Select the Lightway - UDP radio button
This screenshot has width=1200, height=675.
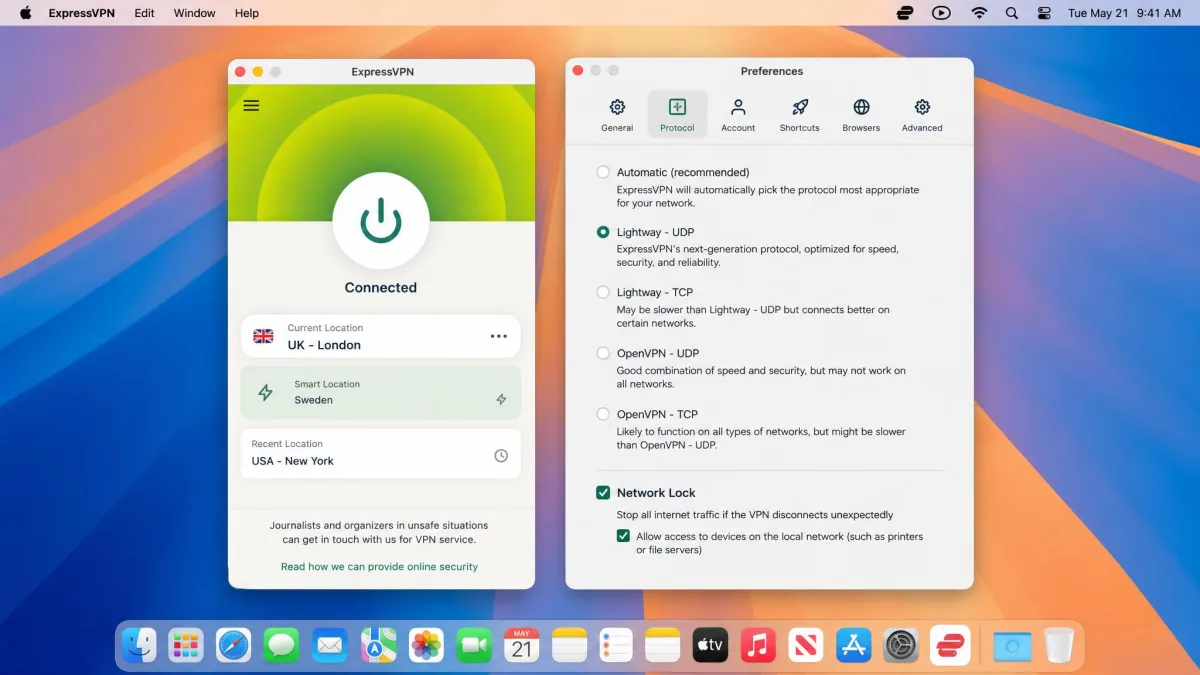[603, 232]
